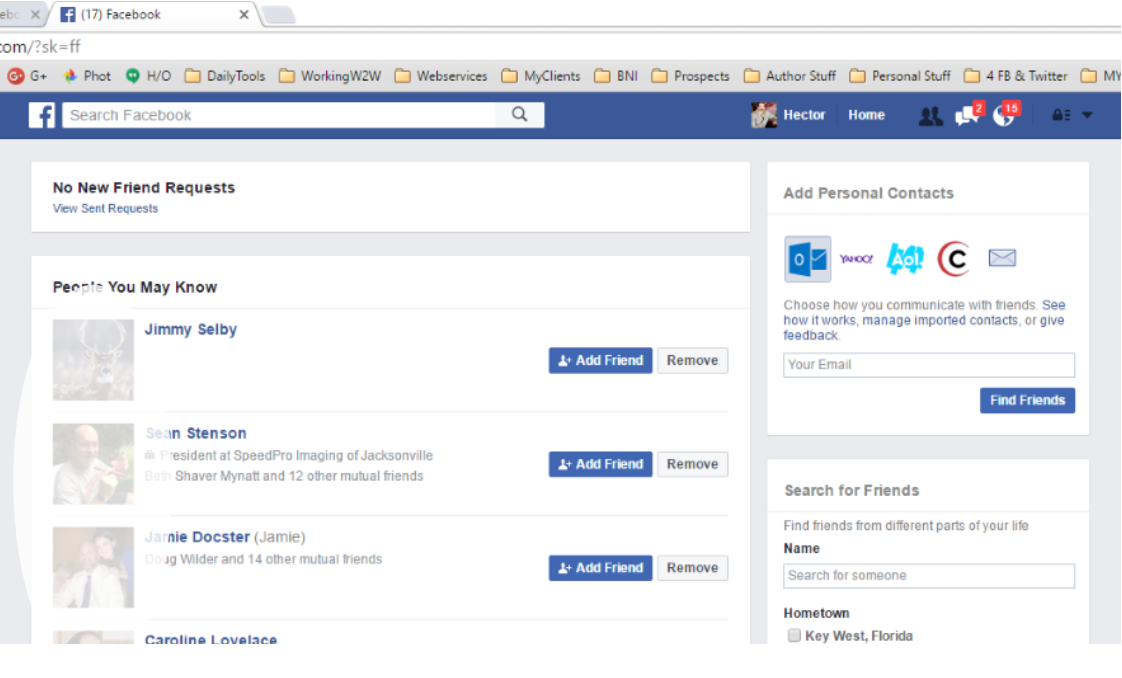Open Sean Stenson's profile name link

click(196, 433)
